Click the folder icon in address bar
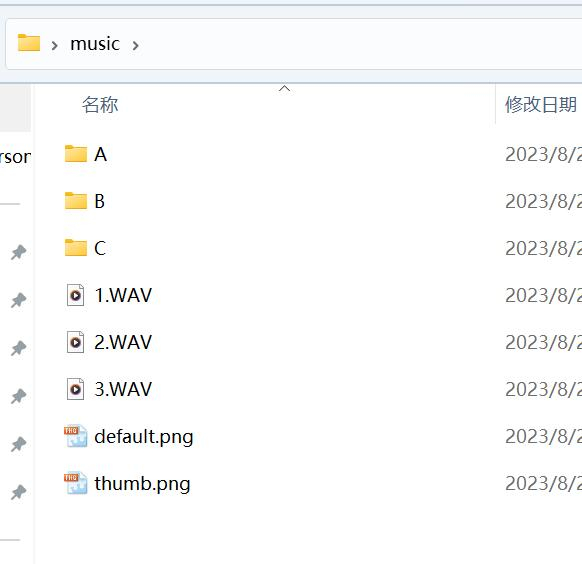The width and height of the screenshot is (582, 564). pos(29,43)
